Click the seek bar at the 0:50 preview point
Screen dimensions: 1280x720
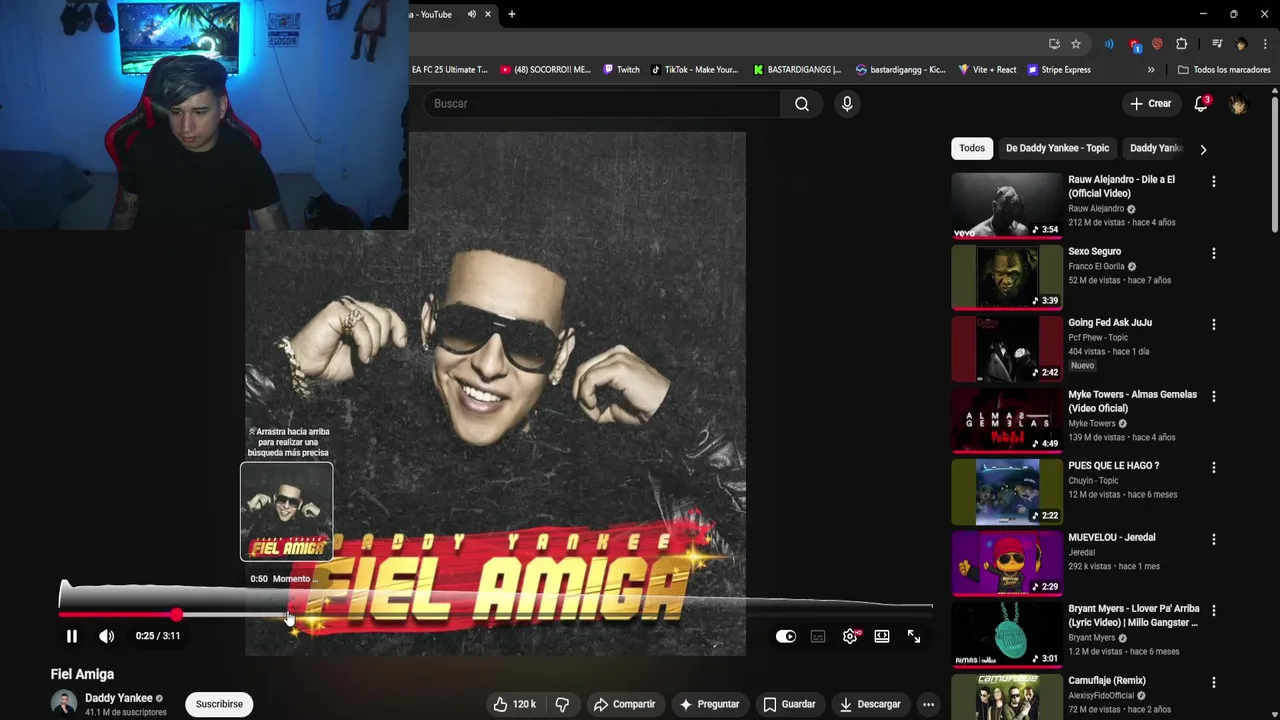click(x=287, y=615)
